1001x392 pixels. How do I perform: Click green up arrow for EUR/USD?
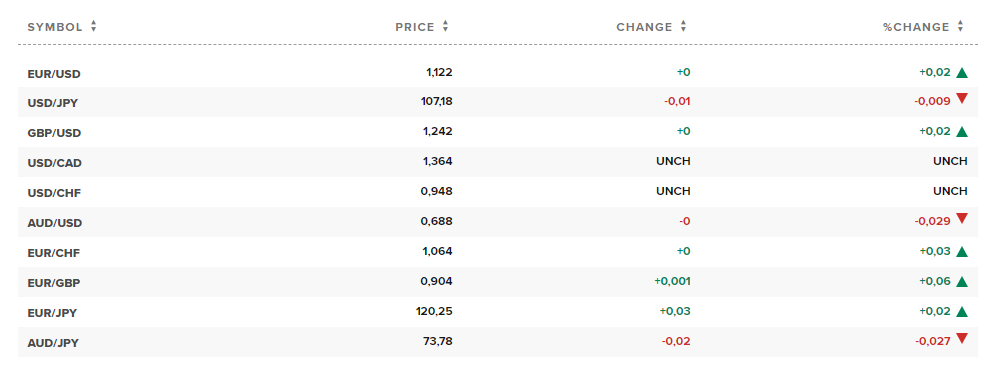tap(962, 73)
